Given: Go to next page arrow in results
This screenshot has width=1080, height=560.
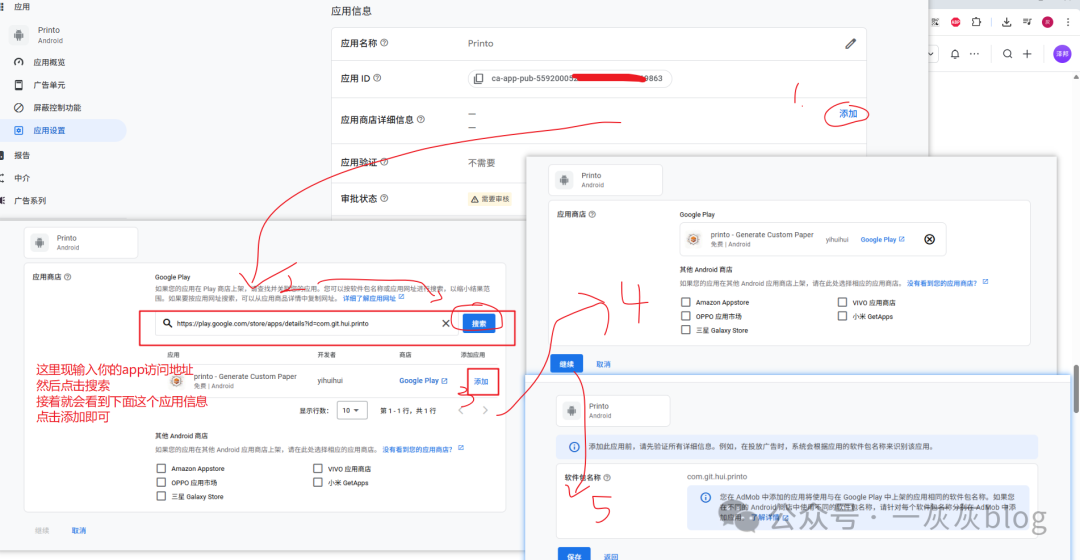Looking at the screenshot, I should [x=485, y=411].
